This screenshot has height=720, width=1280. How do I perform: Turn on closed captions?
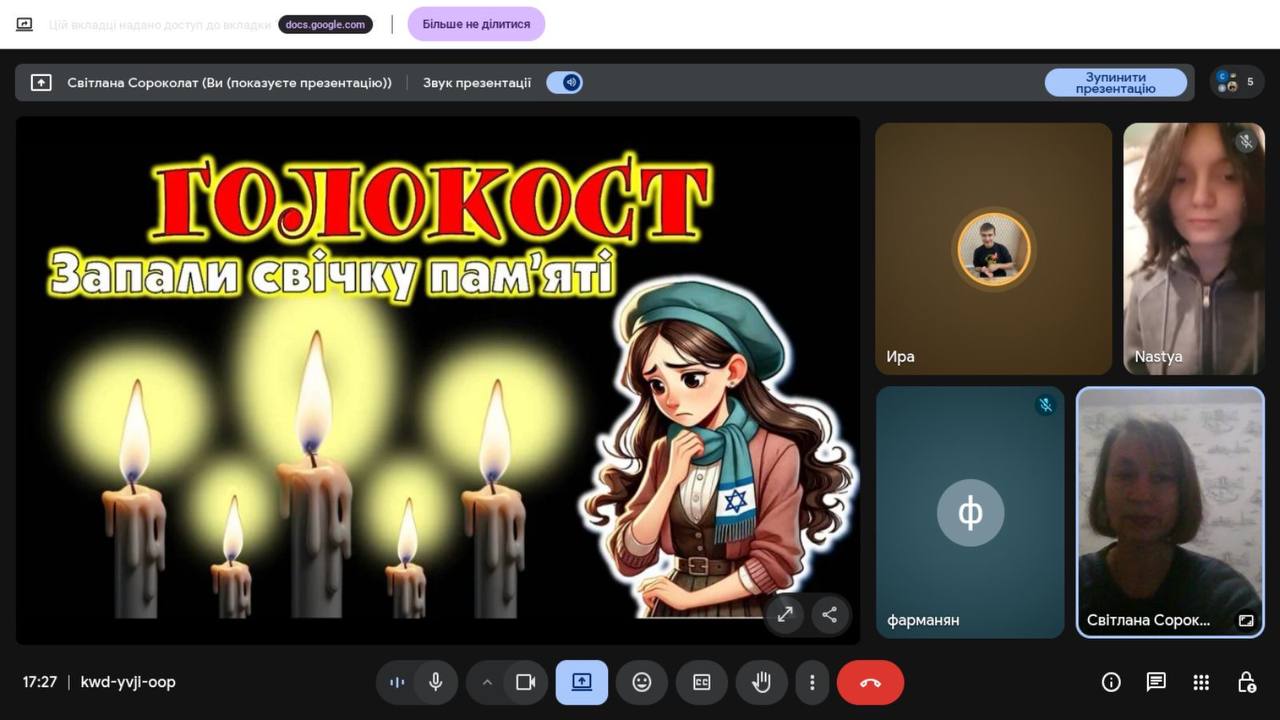702,682
